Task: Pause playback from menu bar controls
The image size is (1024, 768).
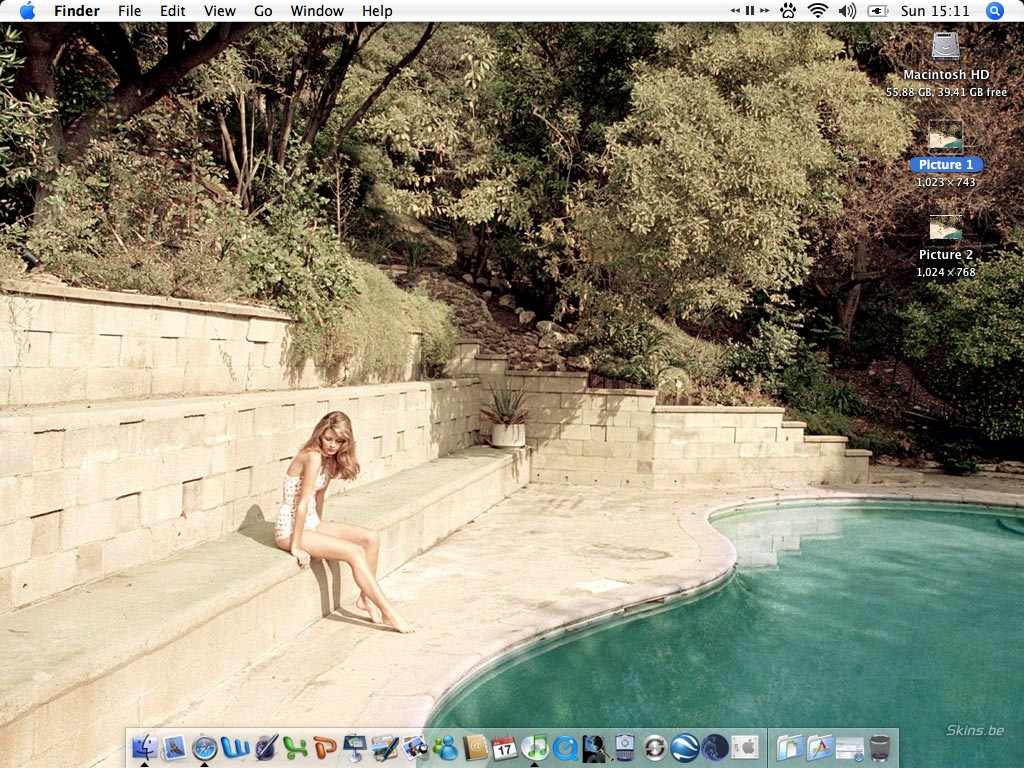Action: tap(750, 10)
